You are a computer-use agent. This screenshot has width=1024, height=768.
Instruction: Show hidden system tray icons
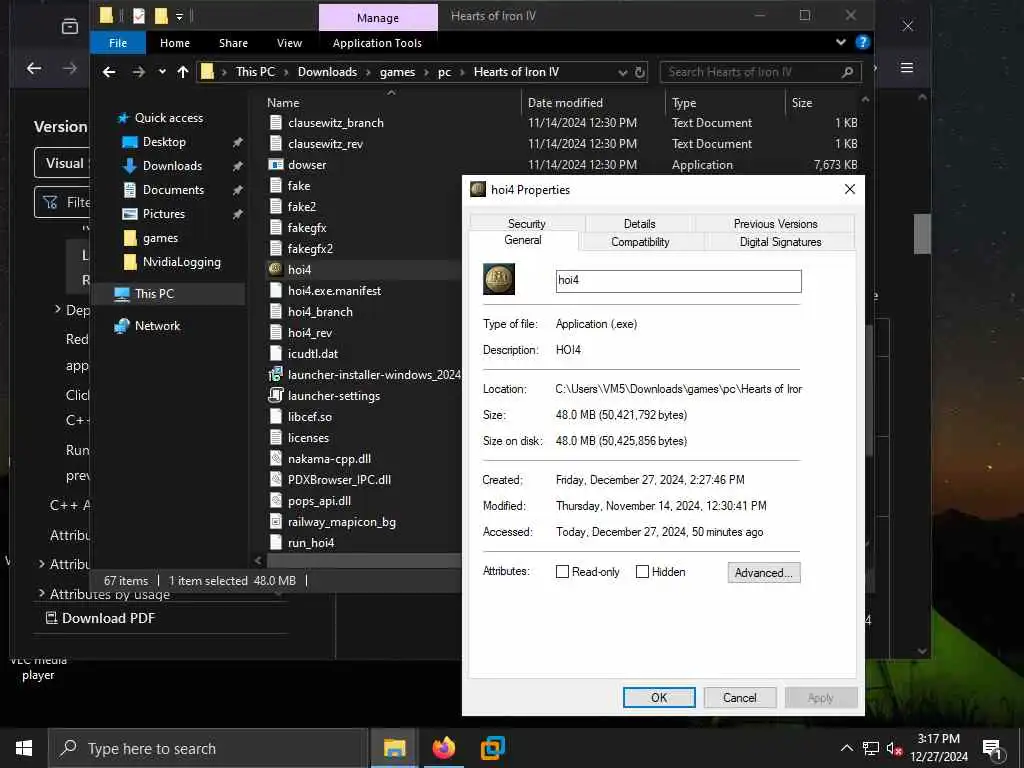(846, 748)
